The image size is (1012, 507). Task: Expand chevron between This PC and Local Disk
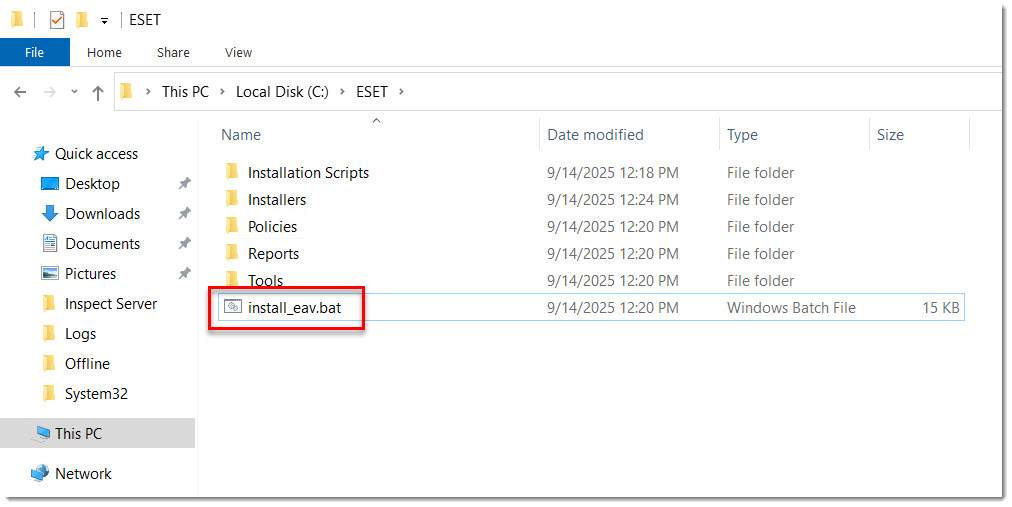click(222, 92)
